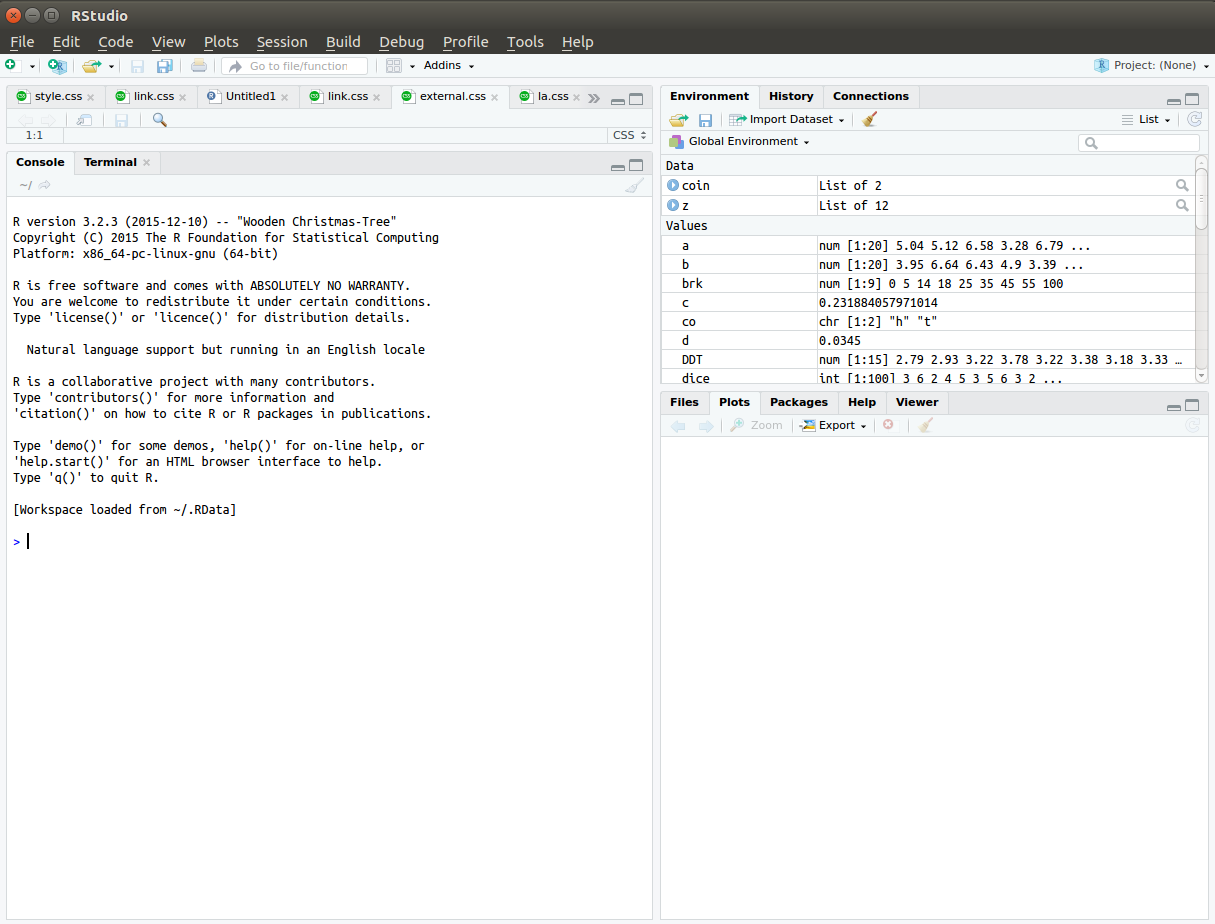Open the Packages tab
The height and width of the screenshot is (924, 1215).
[798, 402]
